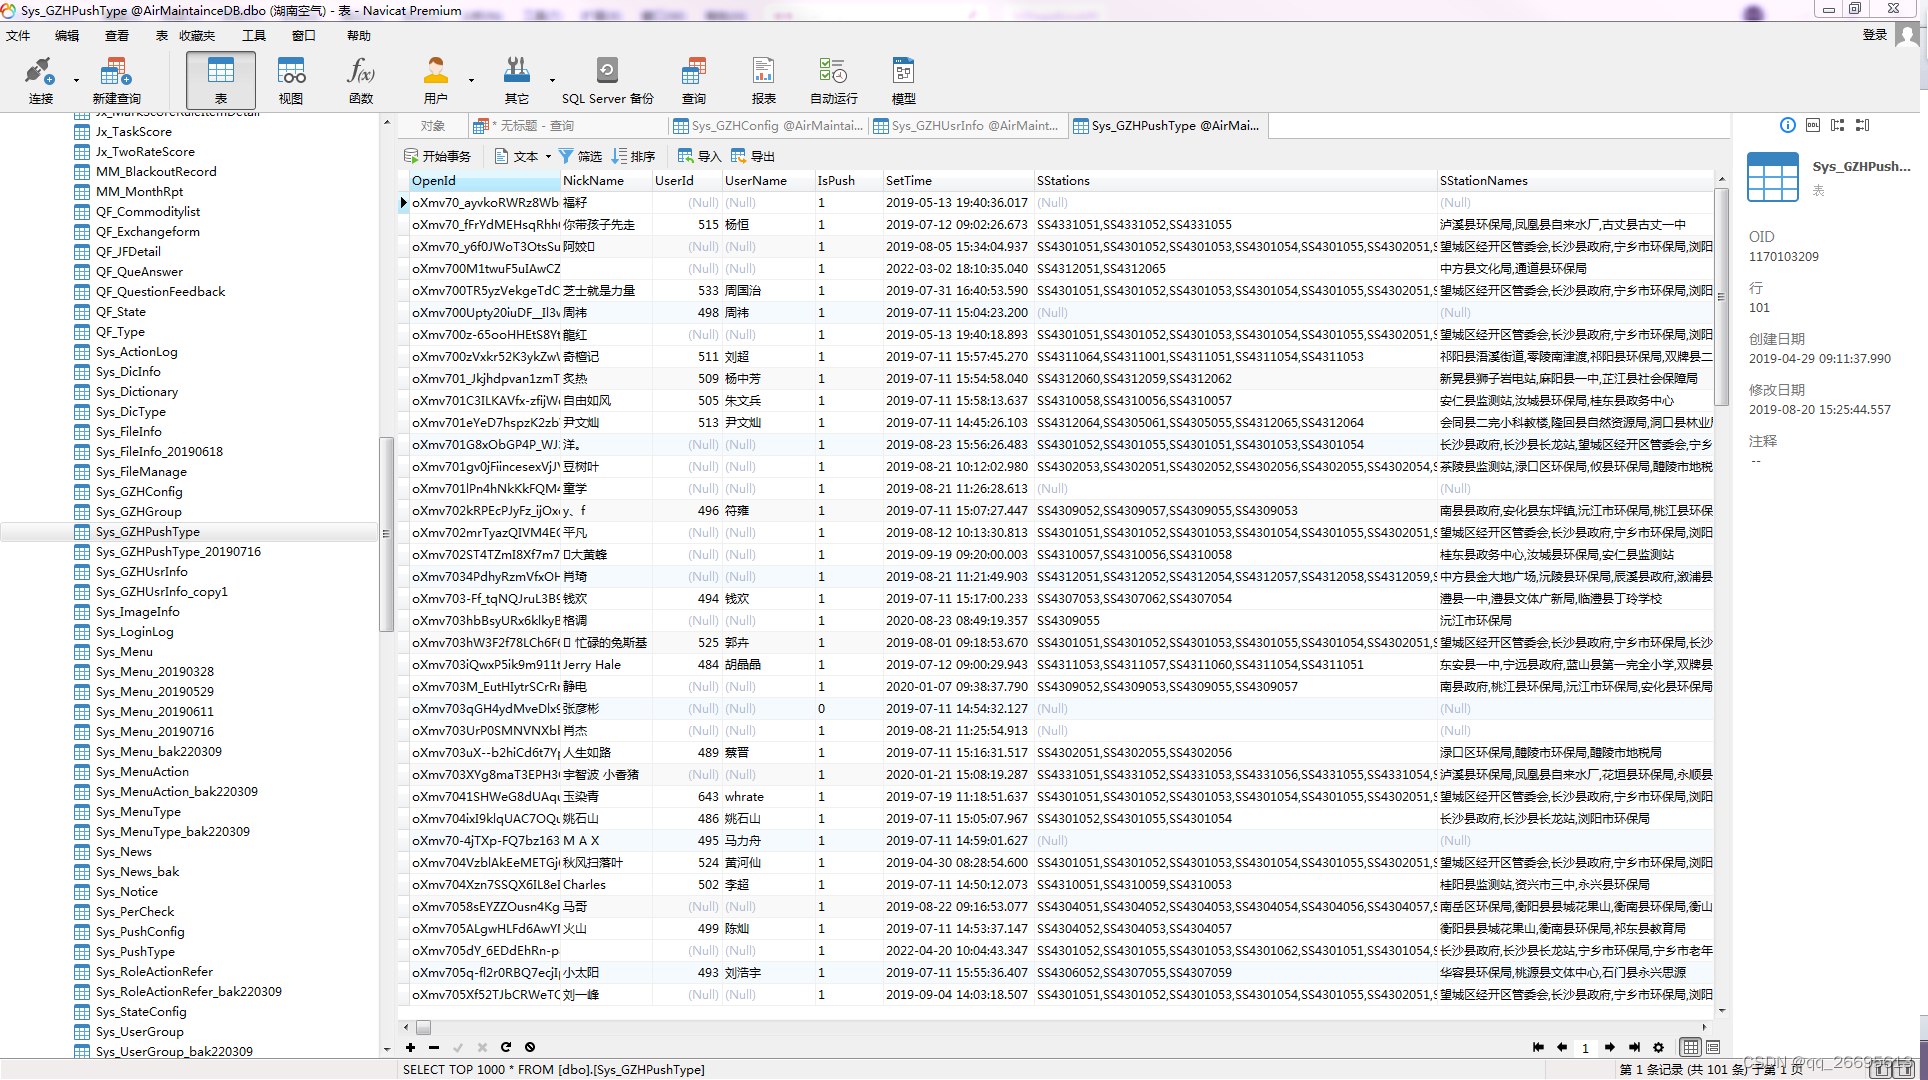1928x1080 pixels.
Task: Expand the 其它 (others) toolbar dropdown arrow
Action: click(x=552, y=80)
